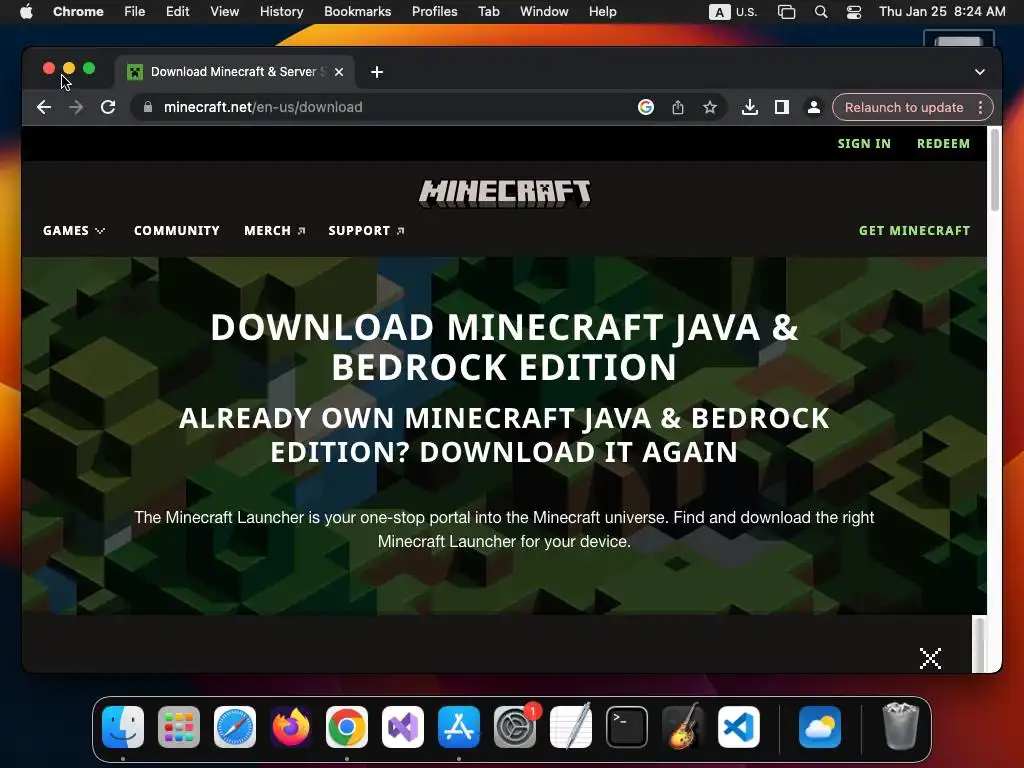This screenshot has width=1024, height=768.
Task: Open the side panel icon
Action: point(782,107)
